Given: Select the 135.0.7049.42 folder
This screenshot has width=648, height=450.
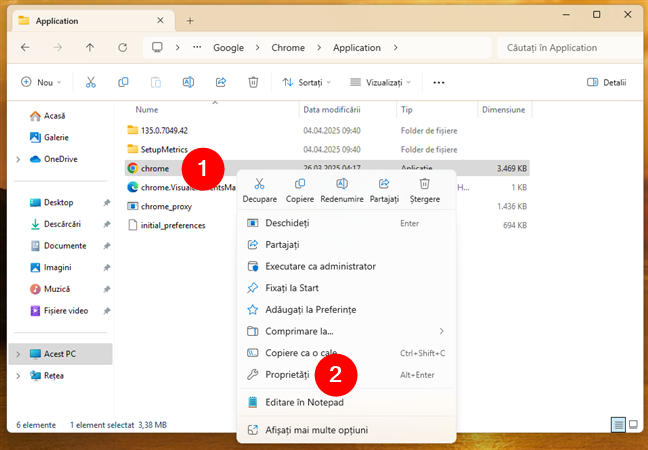Looking at the screenshot, I should pyautogui.click(x=164, y=131).
